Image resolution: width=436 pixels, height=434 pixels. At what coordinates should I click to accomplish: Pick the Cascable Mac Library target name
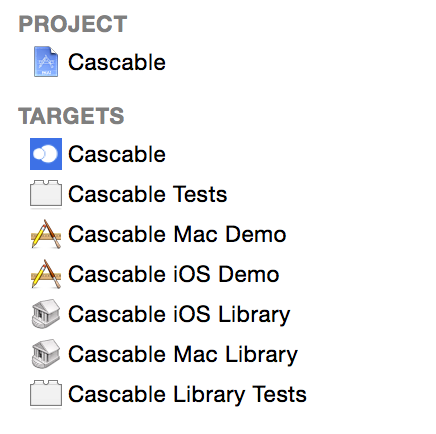pos(183,355)
